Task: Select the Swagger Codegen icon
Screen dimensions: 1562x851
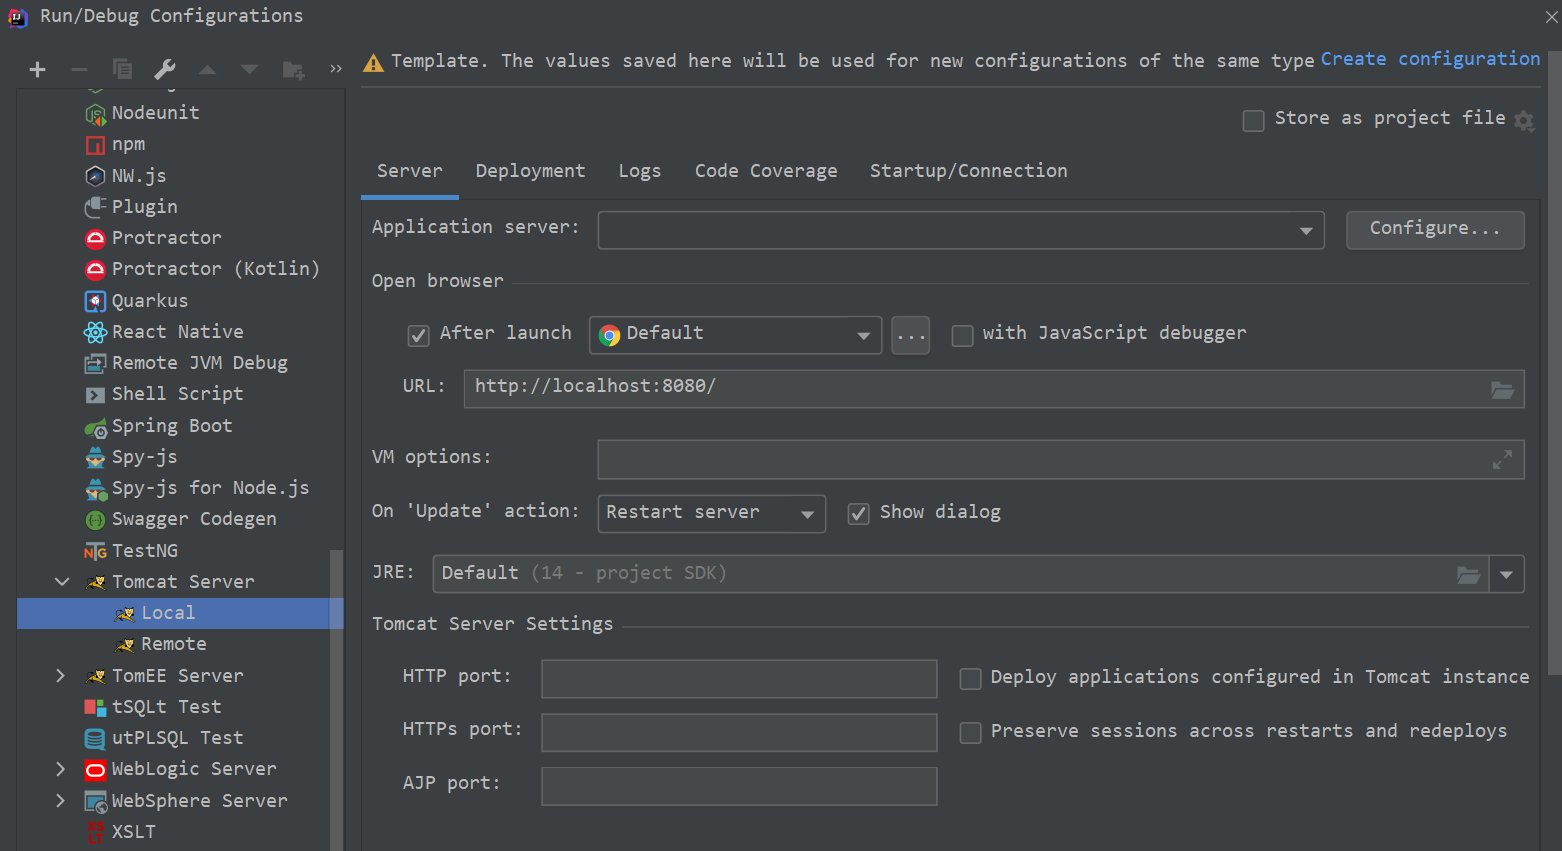Action: click(95, 520)
